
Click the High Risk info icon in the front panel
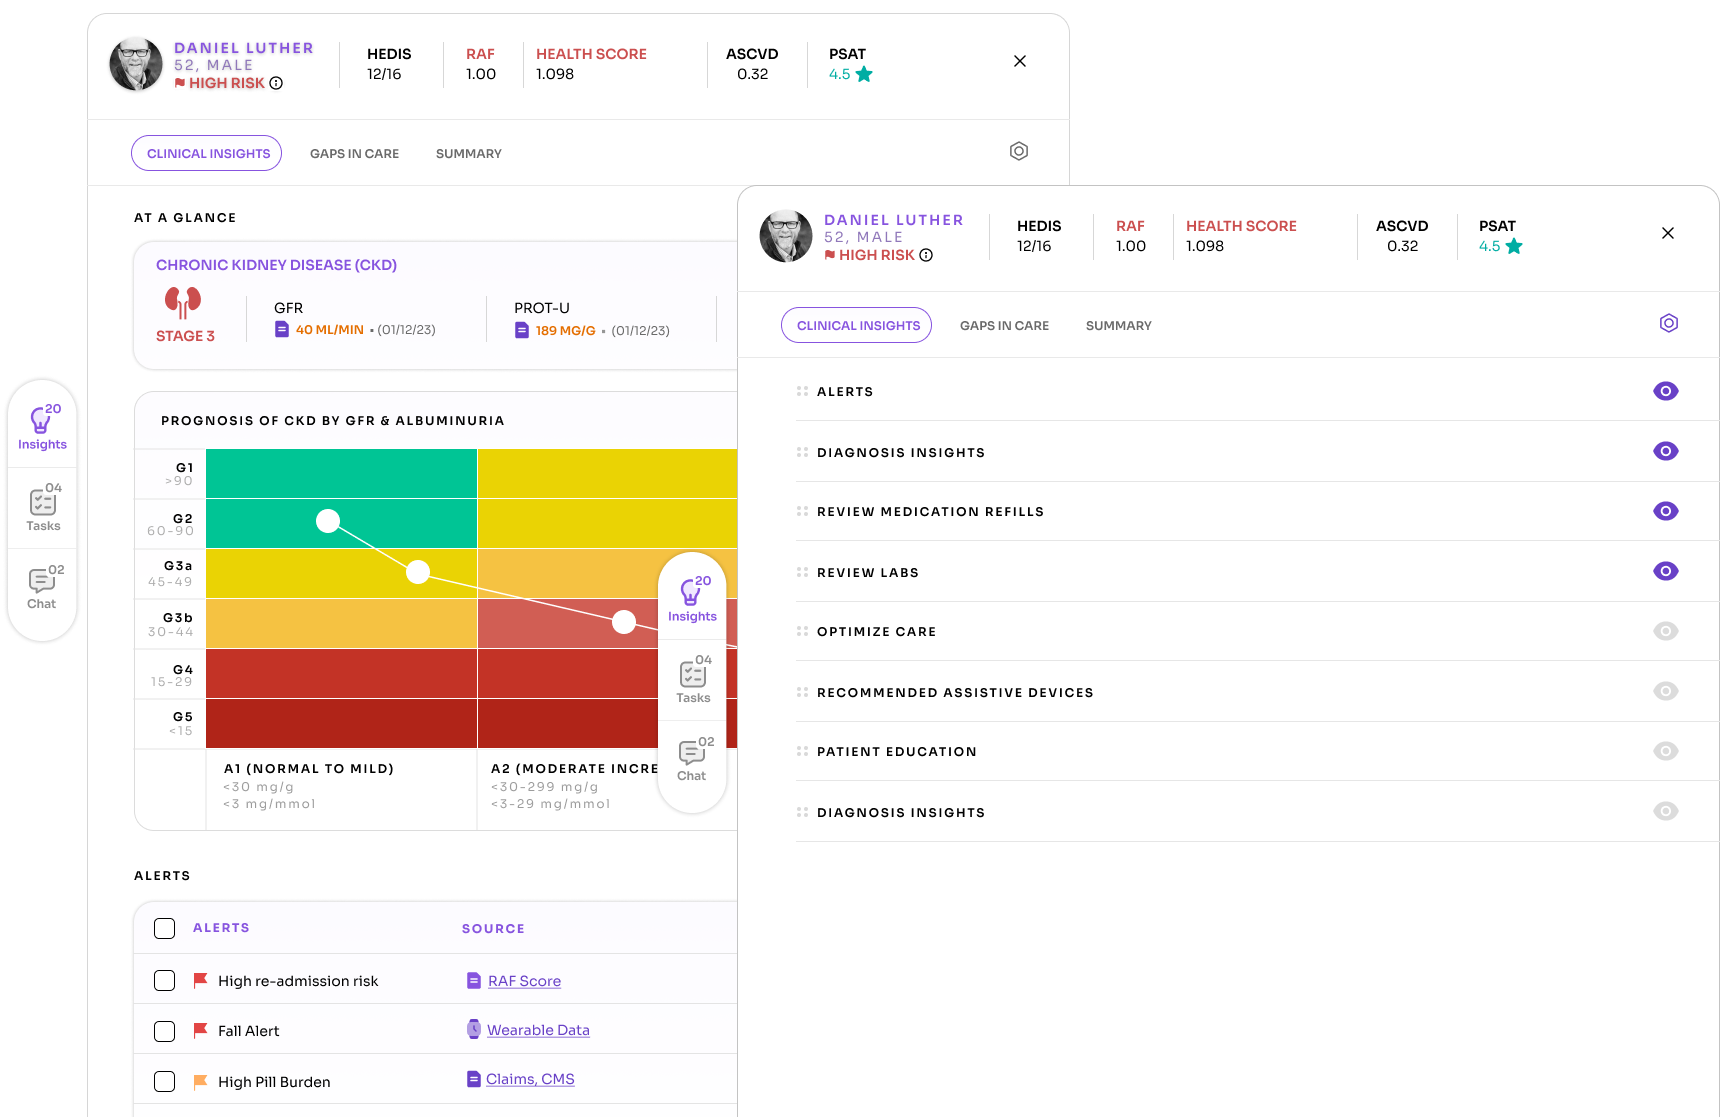[926, 255]
